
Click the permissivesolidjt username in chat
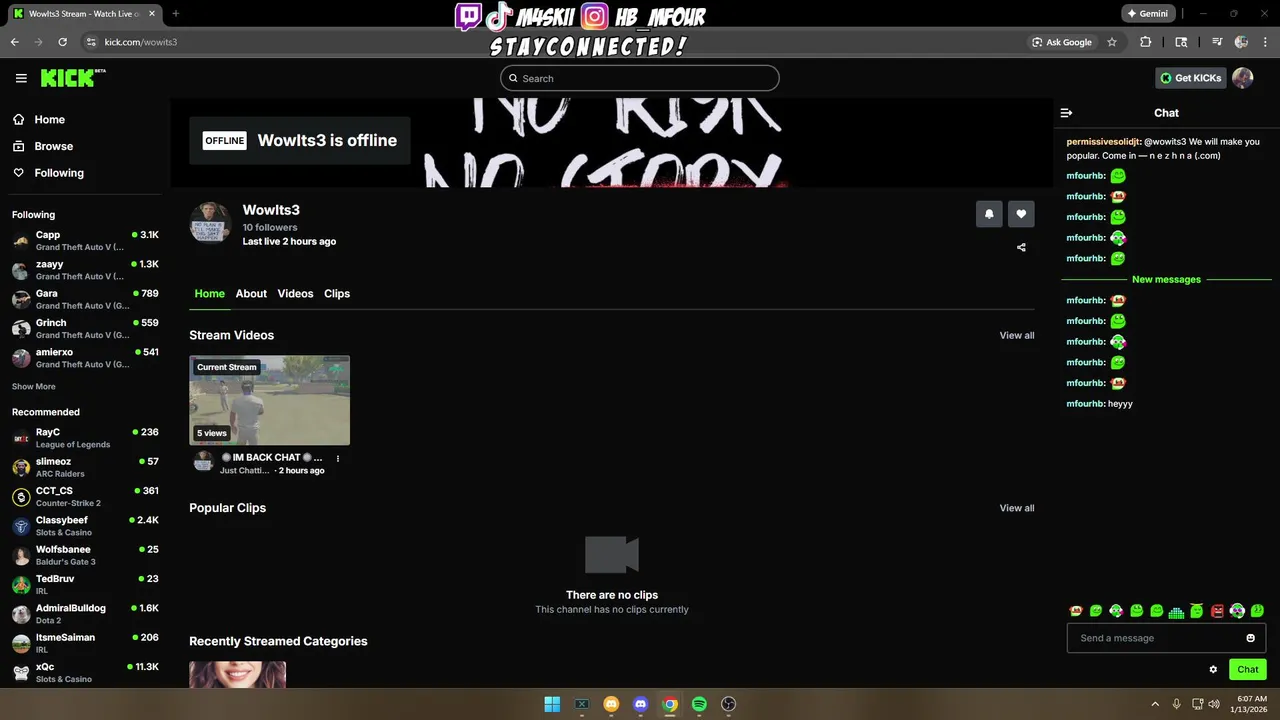tap(1103, 142)
